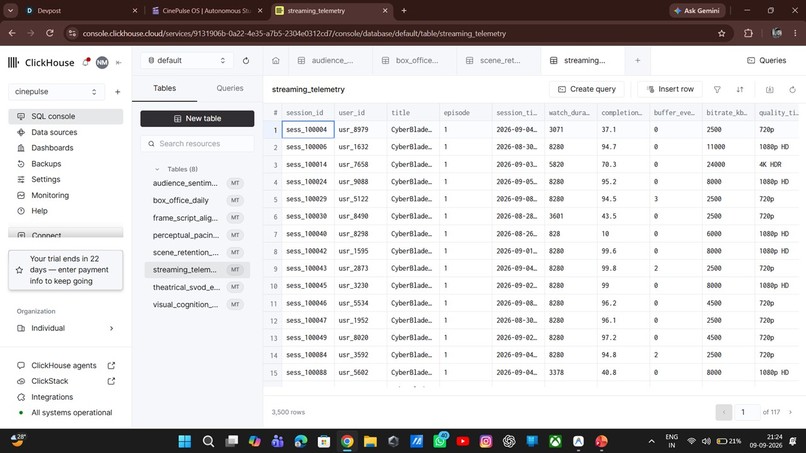Click the New table button
This screenshot has height=453, width=806.
197,118
